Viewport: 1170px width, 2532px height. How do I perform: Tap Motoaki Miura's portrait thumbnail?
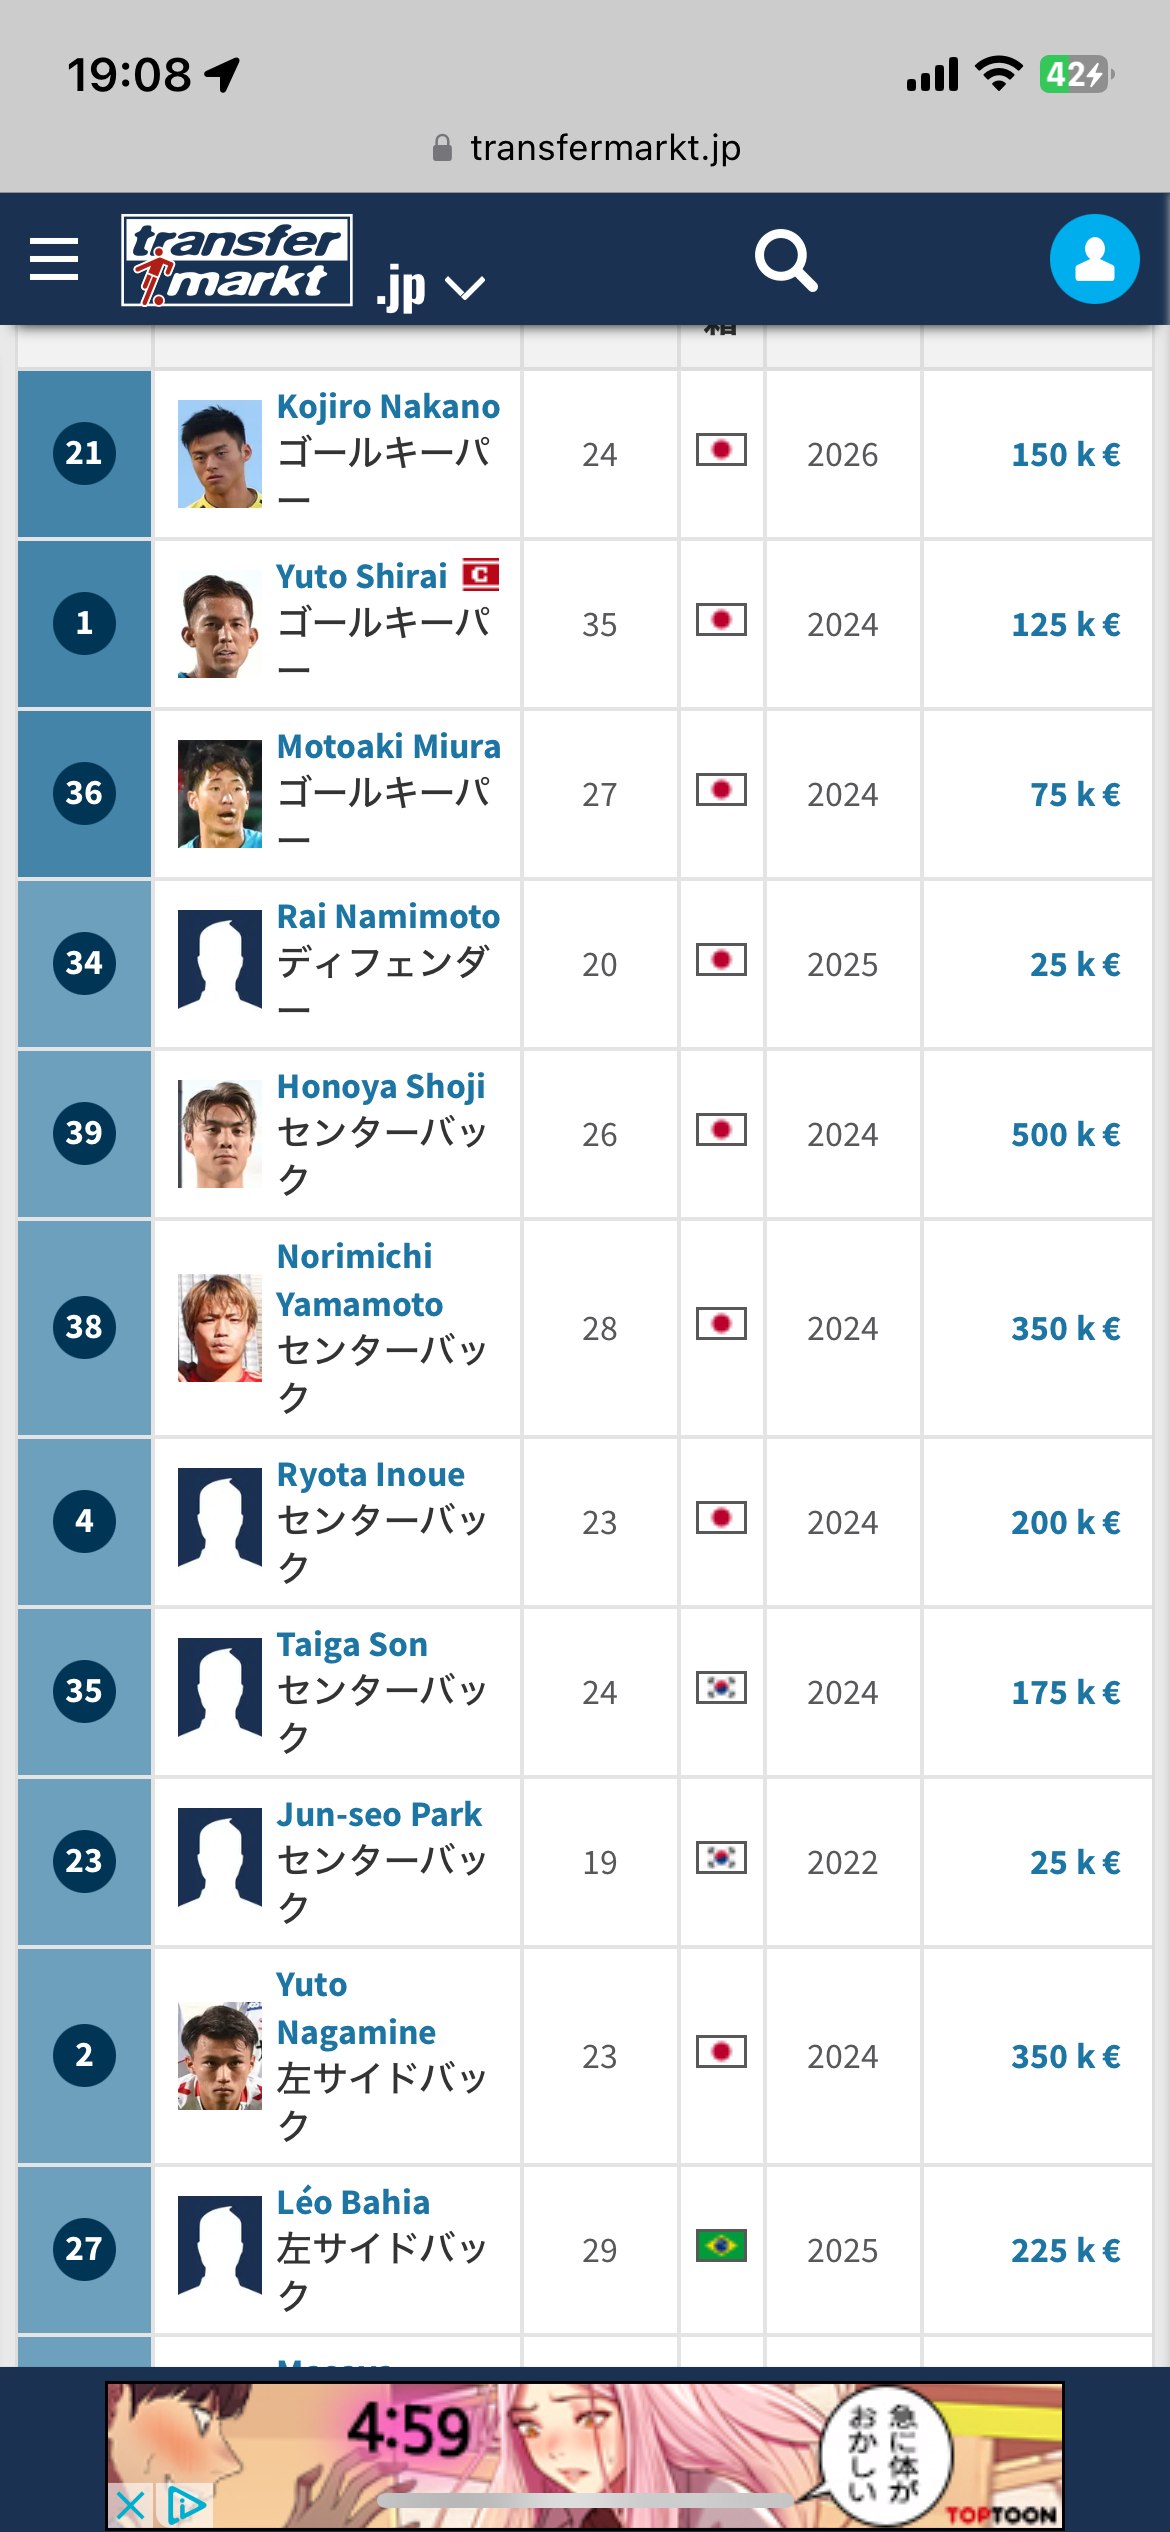coord(220,794)
